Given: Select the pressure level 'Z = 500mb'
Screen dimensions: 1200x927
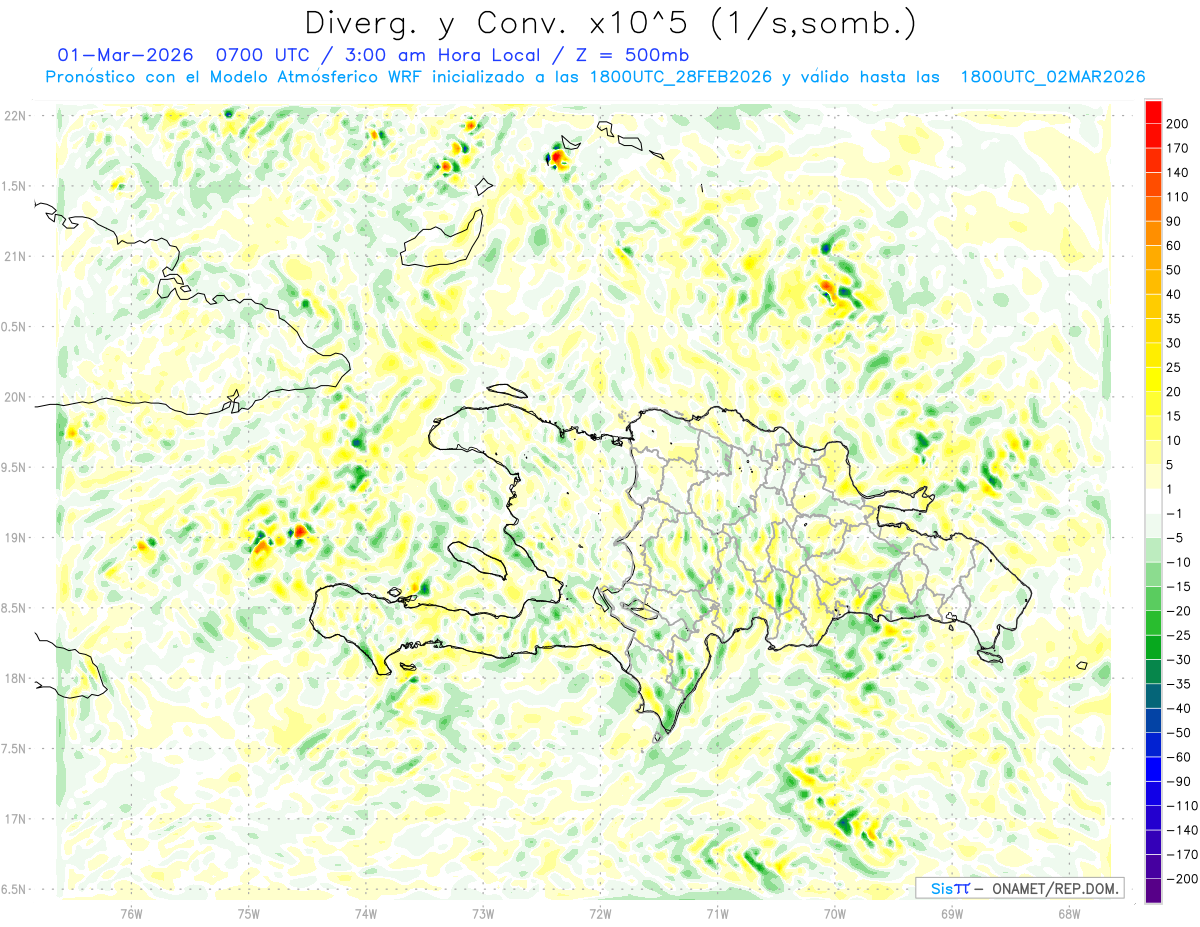Looking at the screenshot, I should coord(634,55).
